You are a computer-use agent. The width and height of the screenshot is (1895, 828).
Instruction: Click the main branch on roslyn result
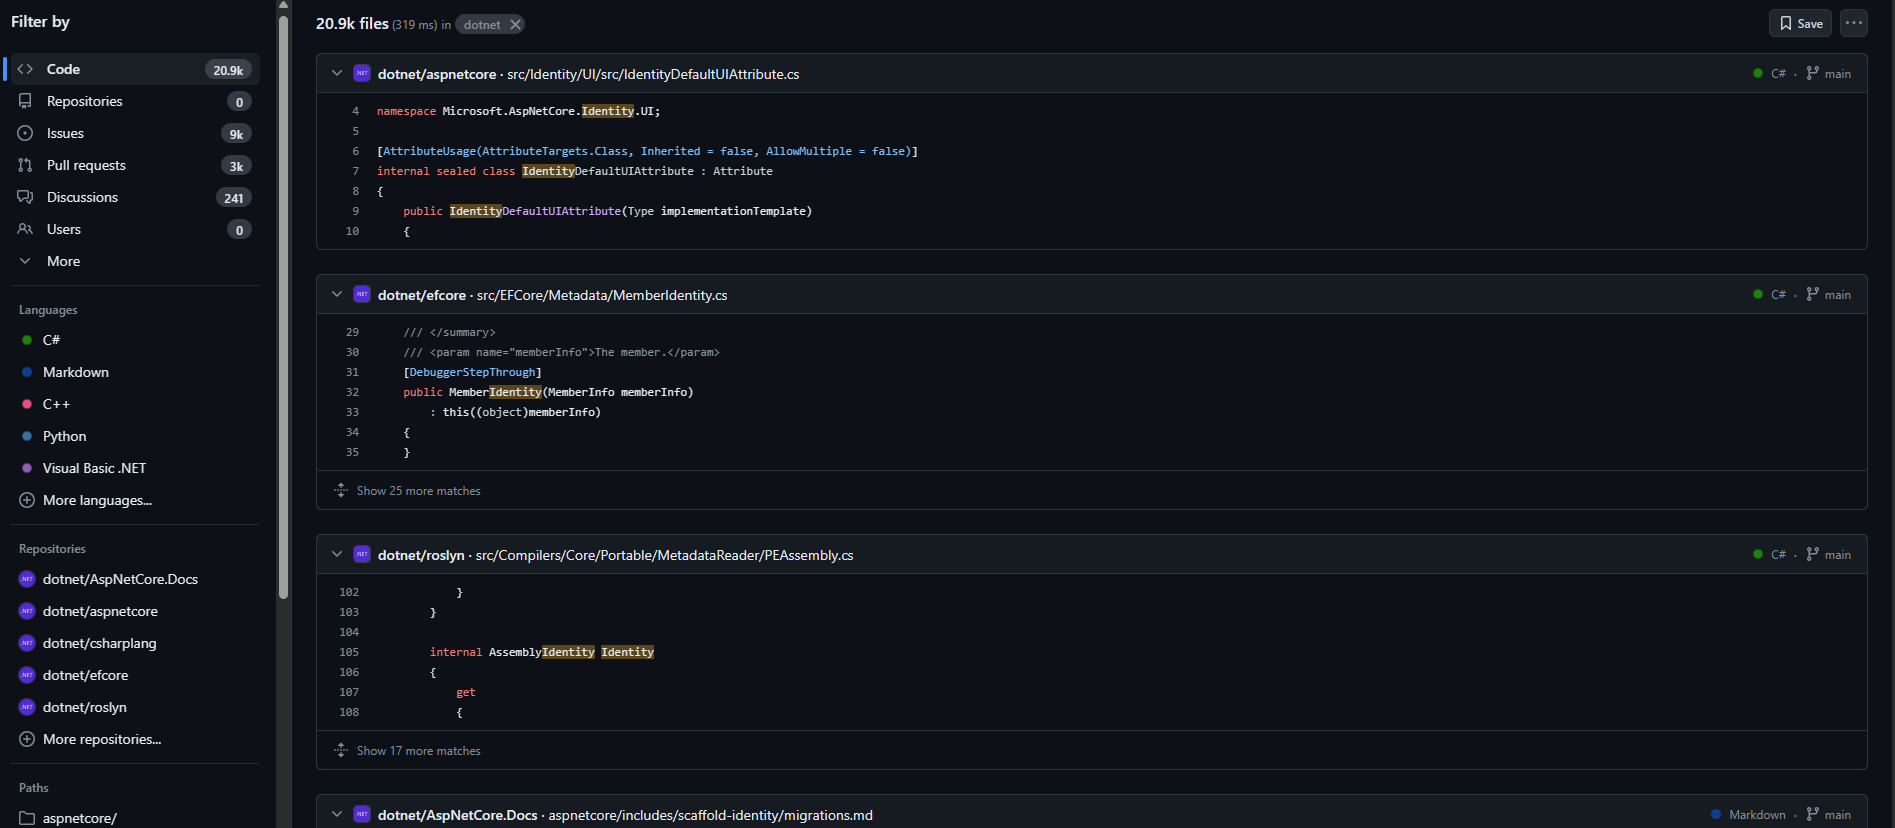point(1829,555)
